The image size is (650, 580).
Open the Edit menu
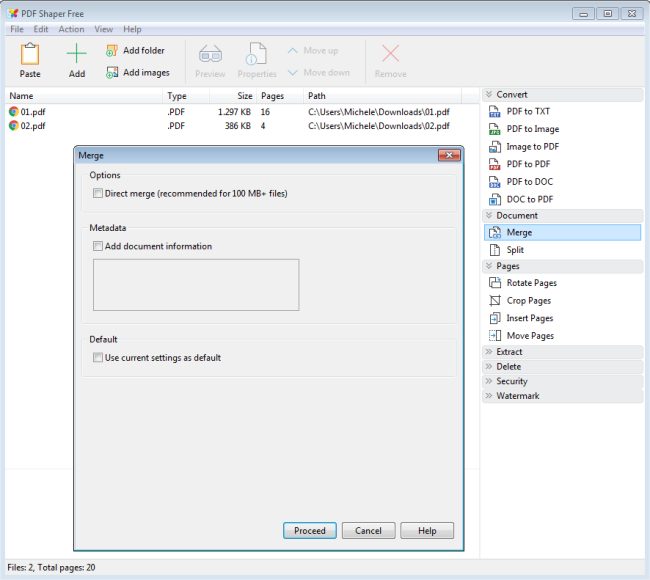tap(41, 29)
